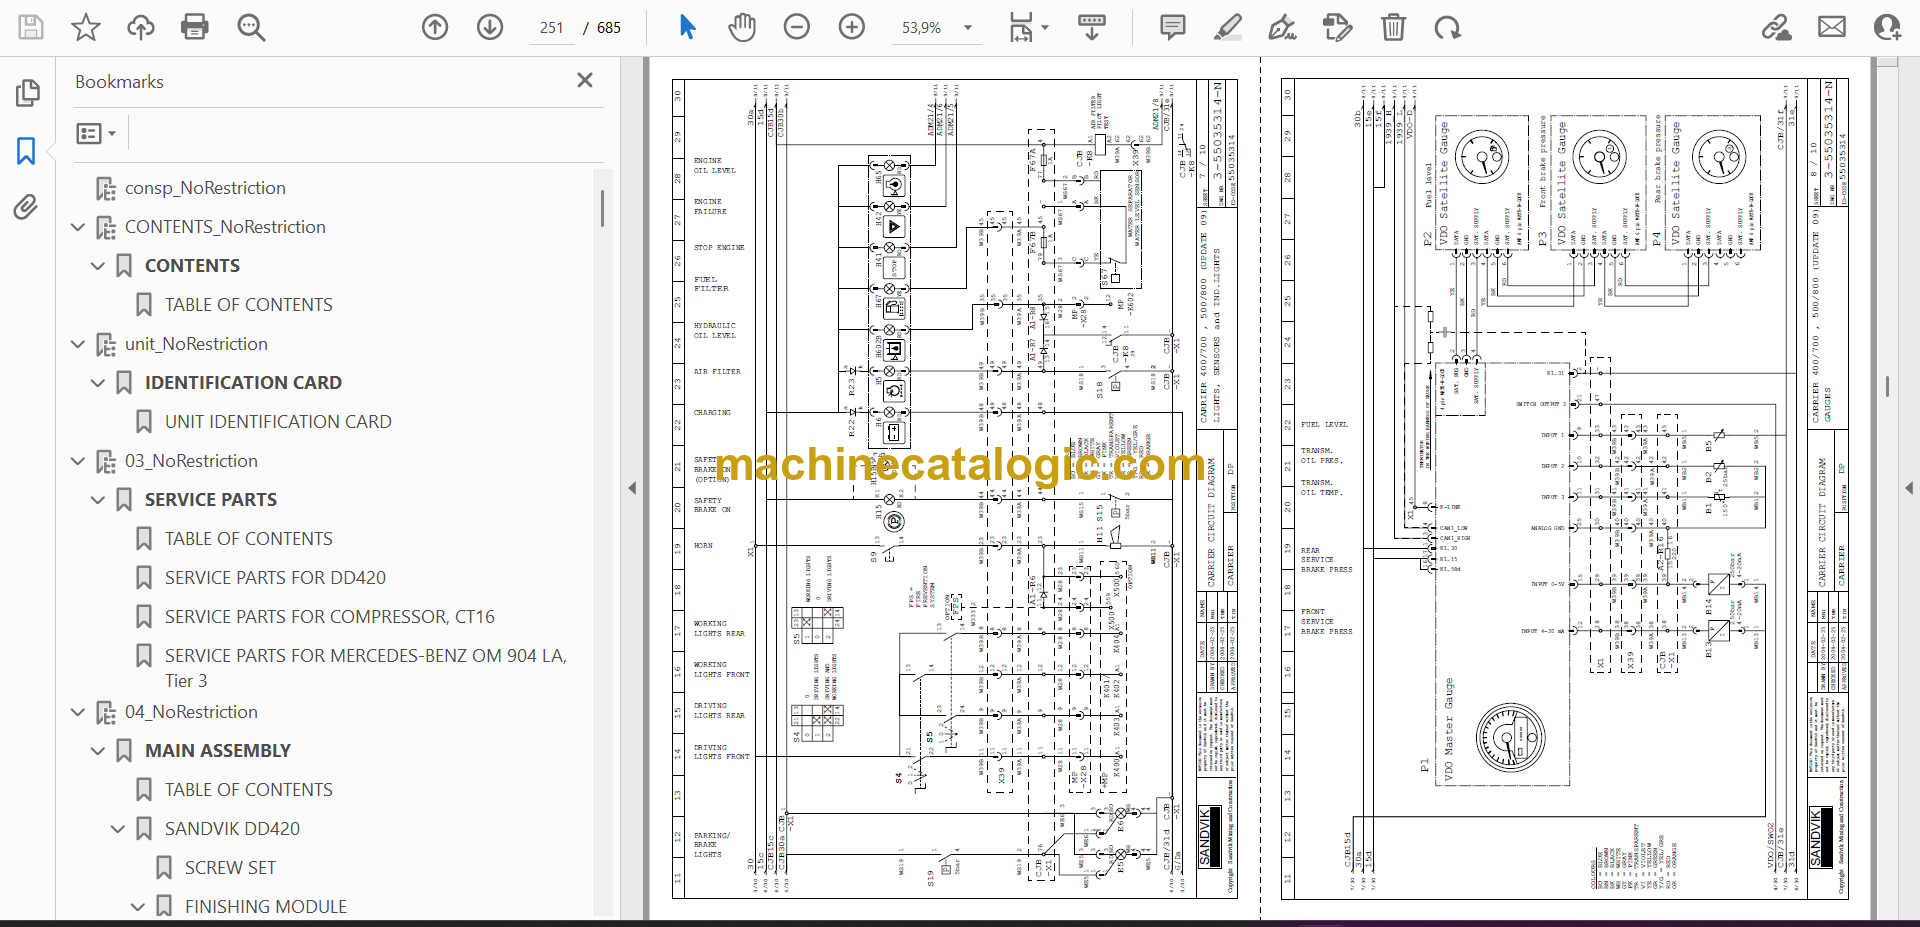Go to next page arrow
This screenshot has width=1920, height=927.
pyautogui.click(x=490, y=27)
